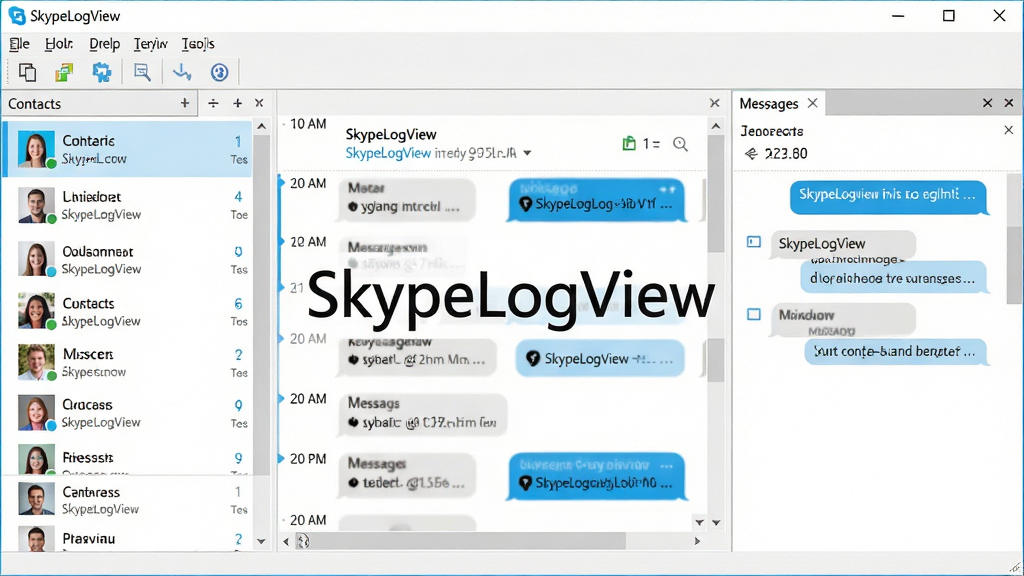
Task: Click the refresh icon on horizontal scrollbar
Action: click(303, 541)
